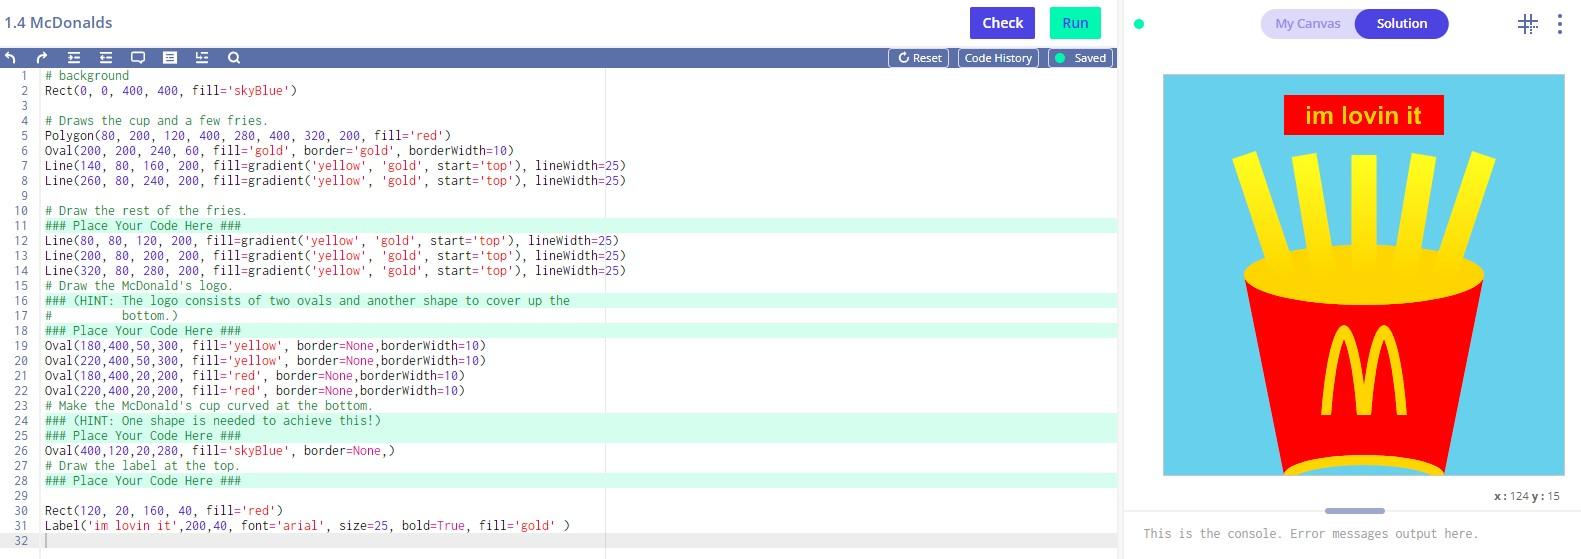
Task: Open the editor search tool
Action: click(x=234, y=58)
